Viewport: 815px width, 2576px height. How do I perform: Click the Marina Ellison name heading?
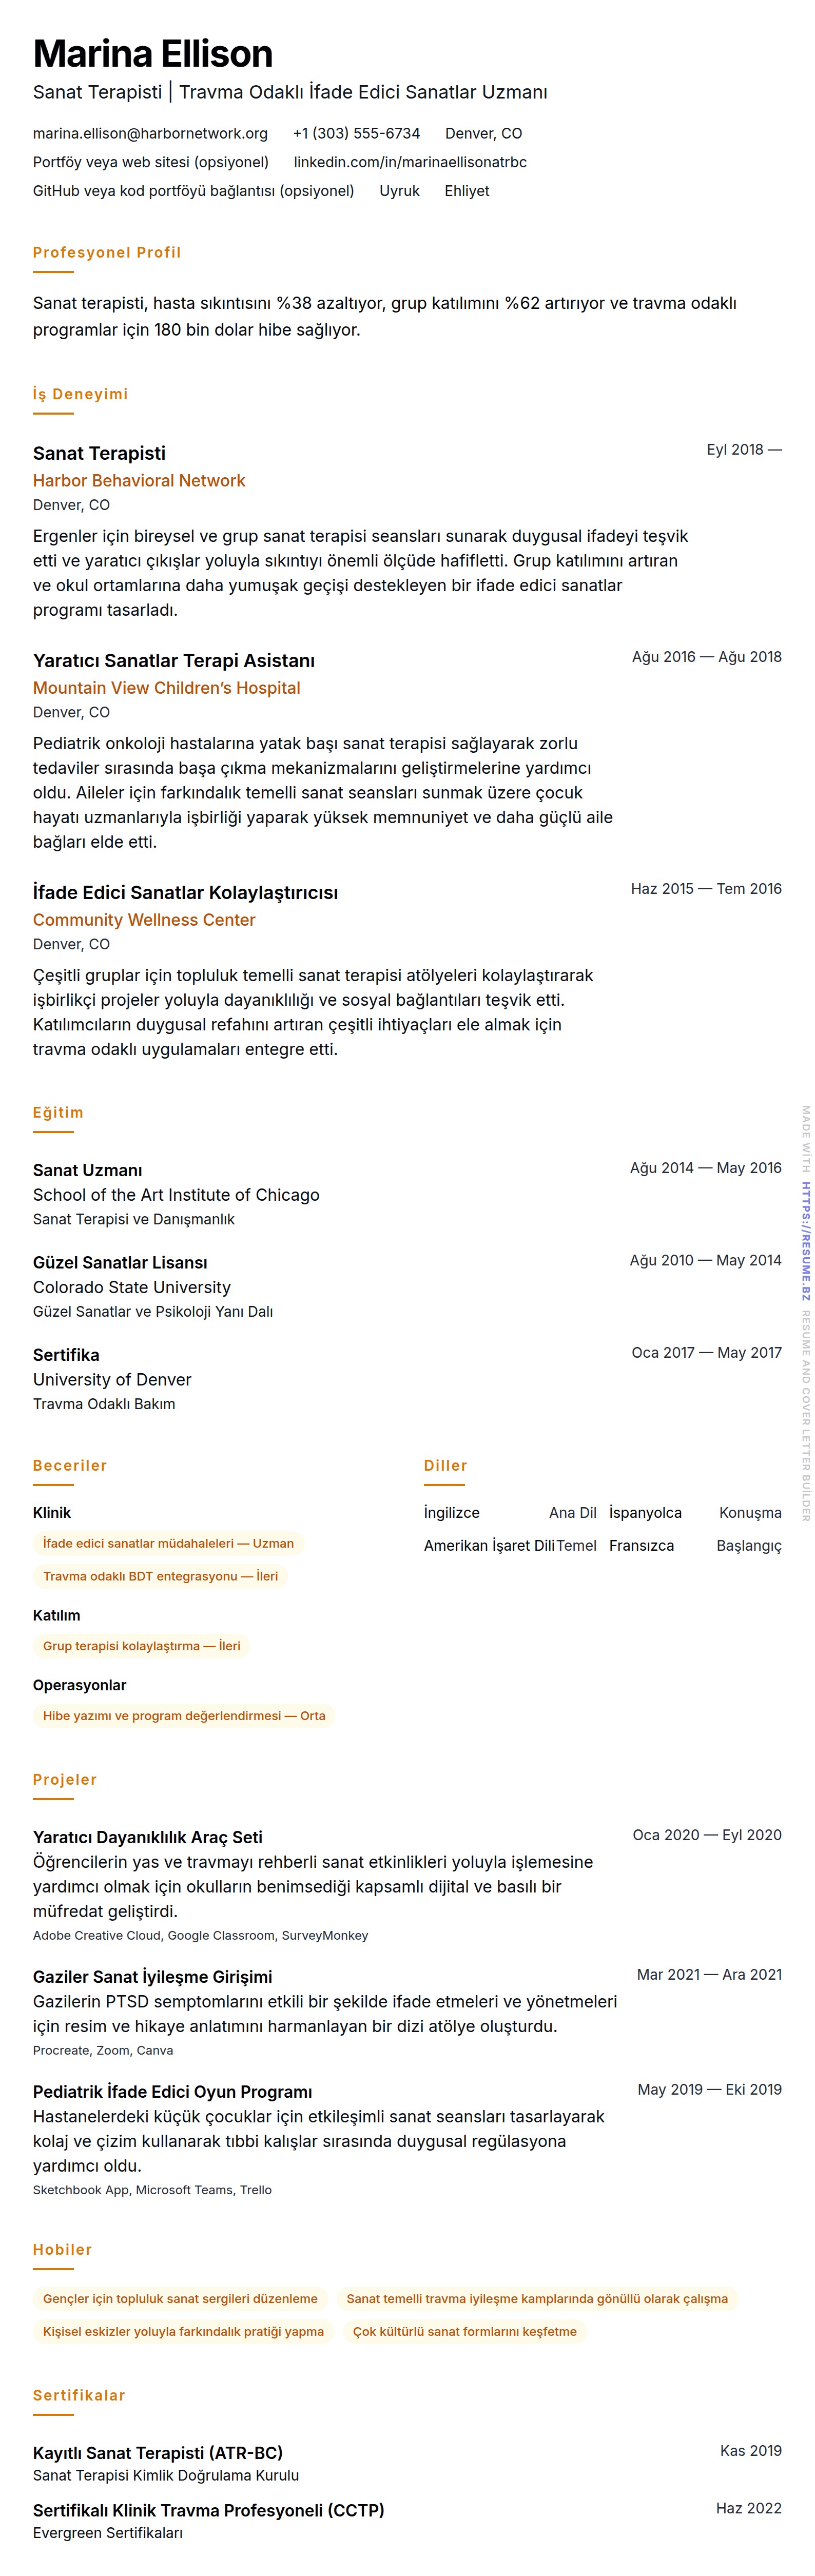click(153, 54)
